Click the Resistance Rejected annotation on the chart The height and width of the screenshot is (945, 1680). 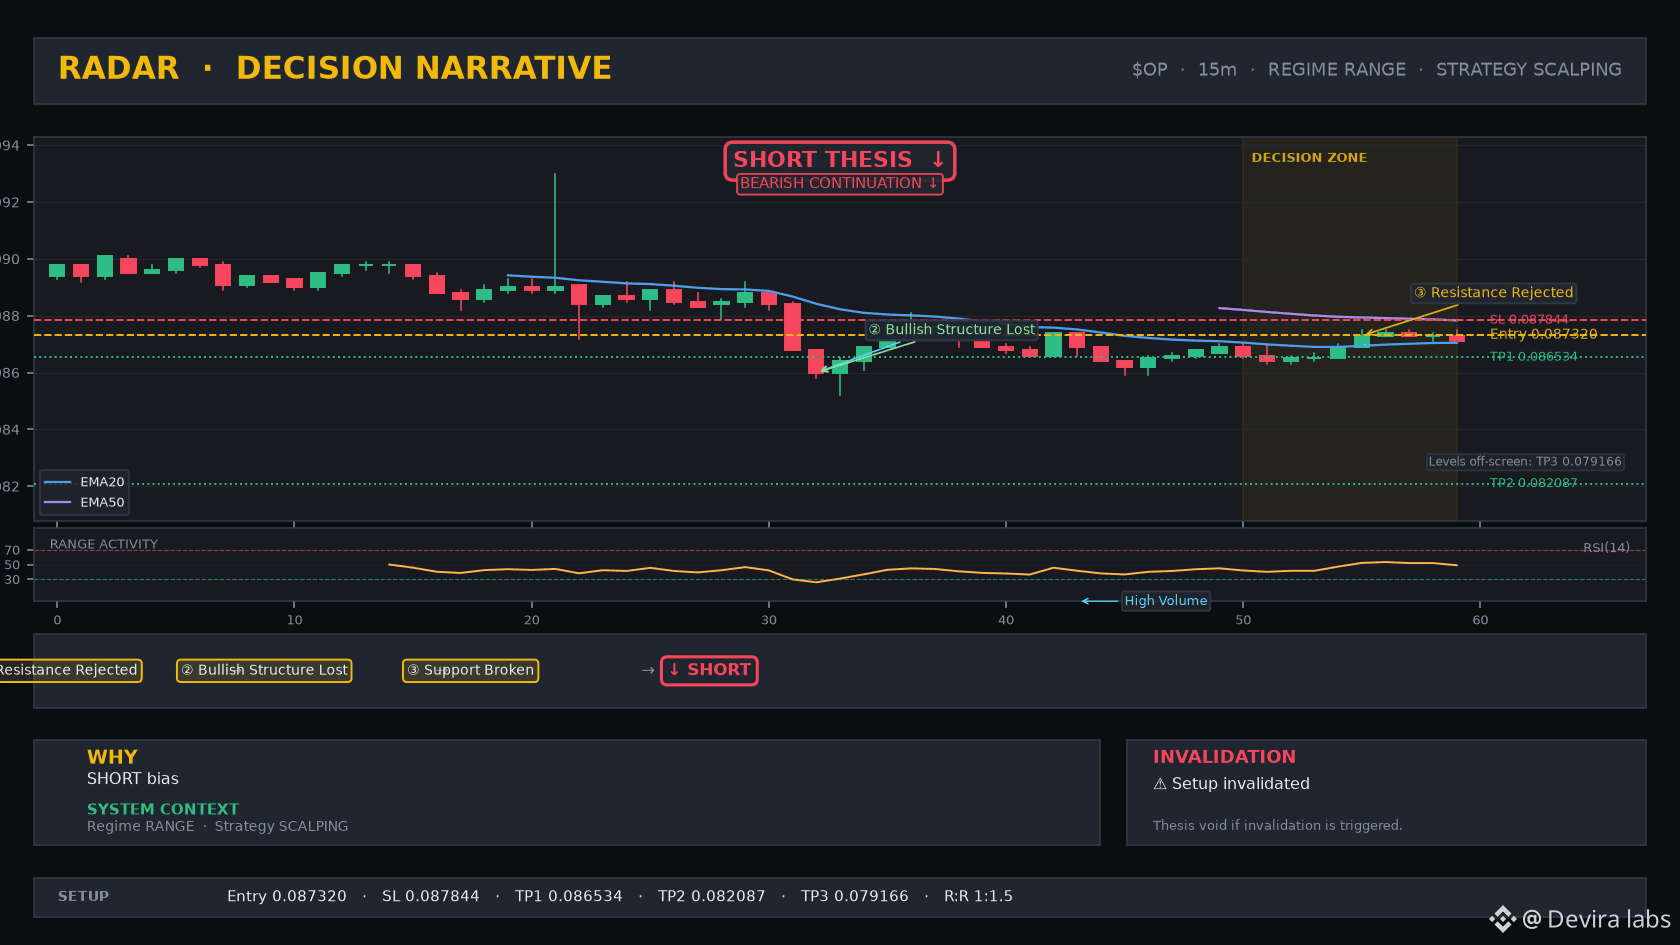coord(1493,292)
